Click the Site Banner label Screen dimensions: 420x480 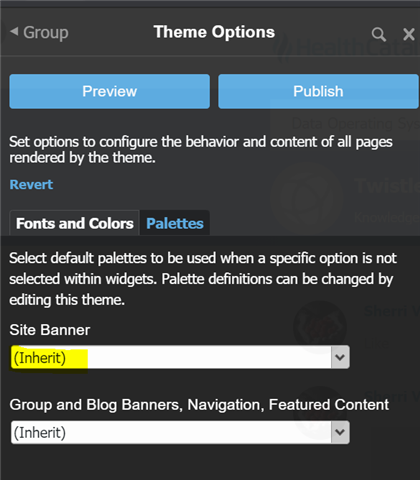50,330
